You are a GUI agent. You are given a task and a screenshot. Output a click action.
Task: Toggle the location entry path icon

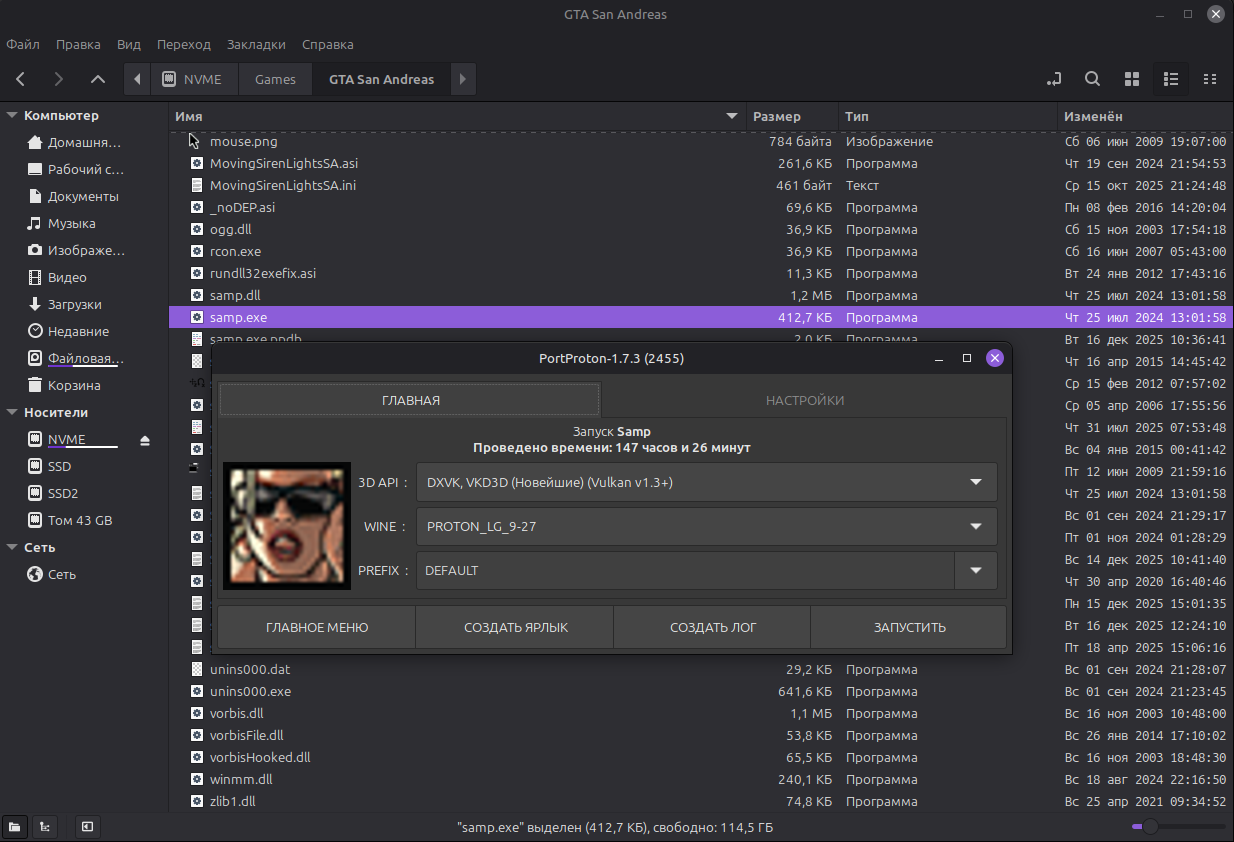(1053, 79)
